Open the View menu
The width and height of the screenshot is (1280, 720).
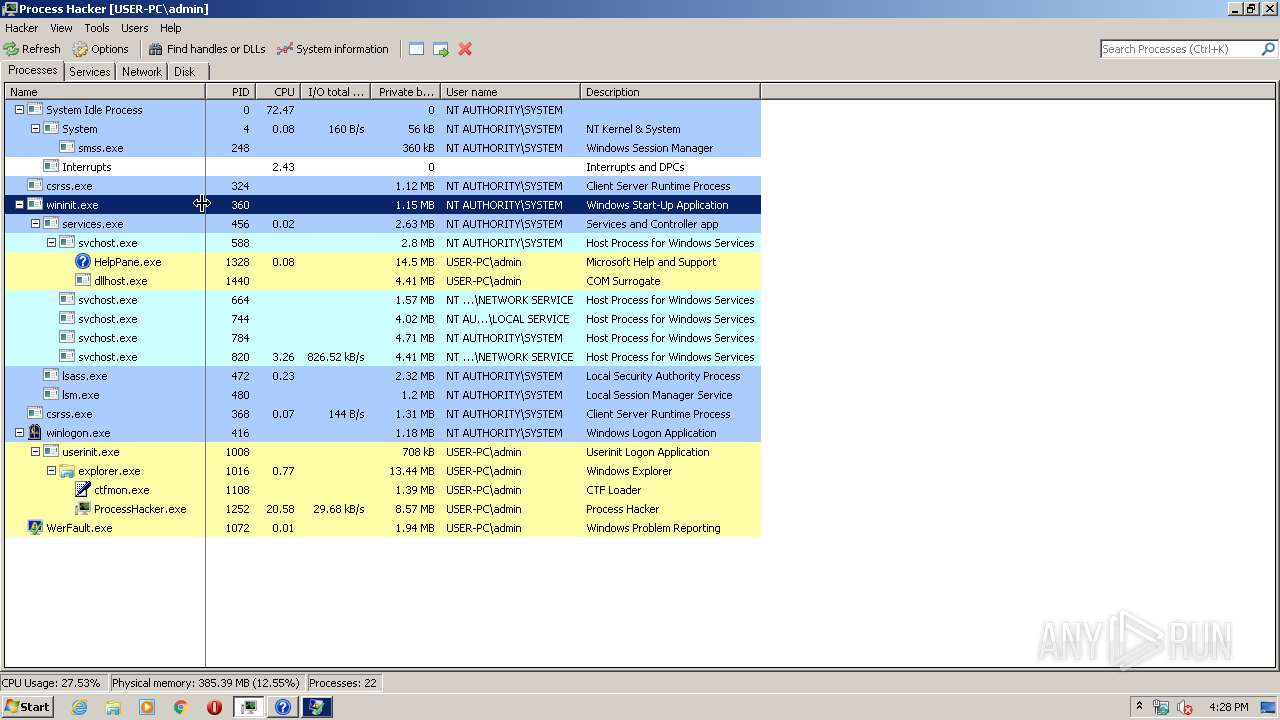[61, 28]
